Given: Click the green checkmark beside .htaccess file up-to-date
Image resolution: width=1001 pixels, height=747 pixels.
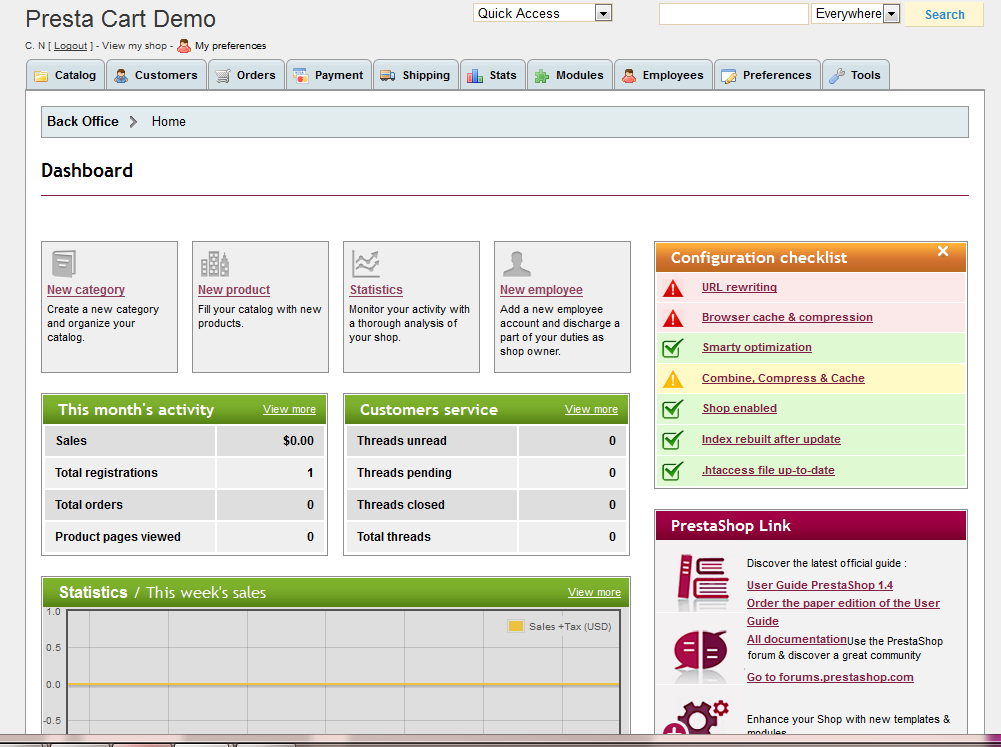Looking at the screenshot, I should [x=673, y=471].
